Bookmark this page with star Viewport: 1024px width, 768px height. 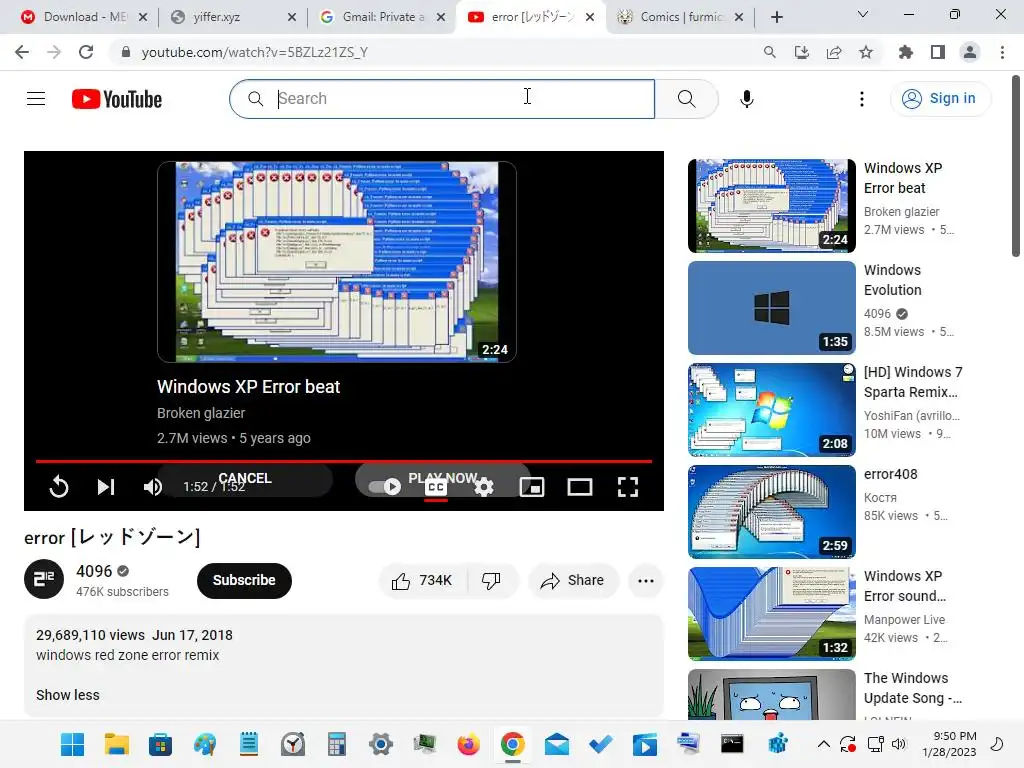(866, 52)
